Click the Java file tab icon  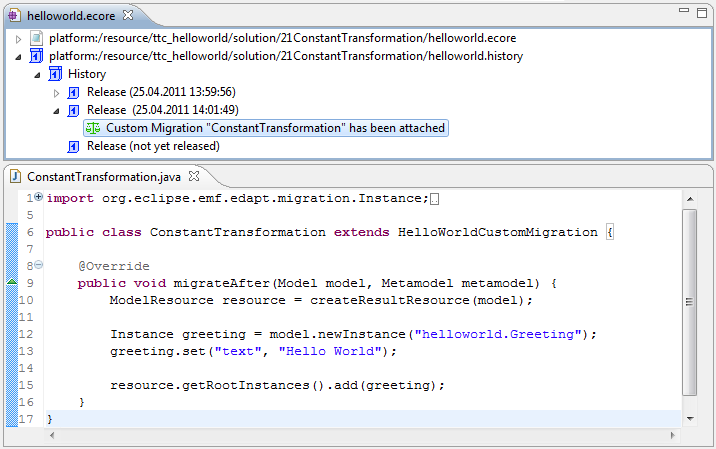tap(16, 176)
